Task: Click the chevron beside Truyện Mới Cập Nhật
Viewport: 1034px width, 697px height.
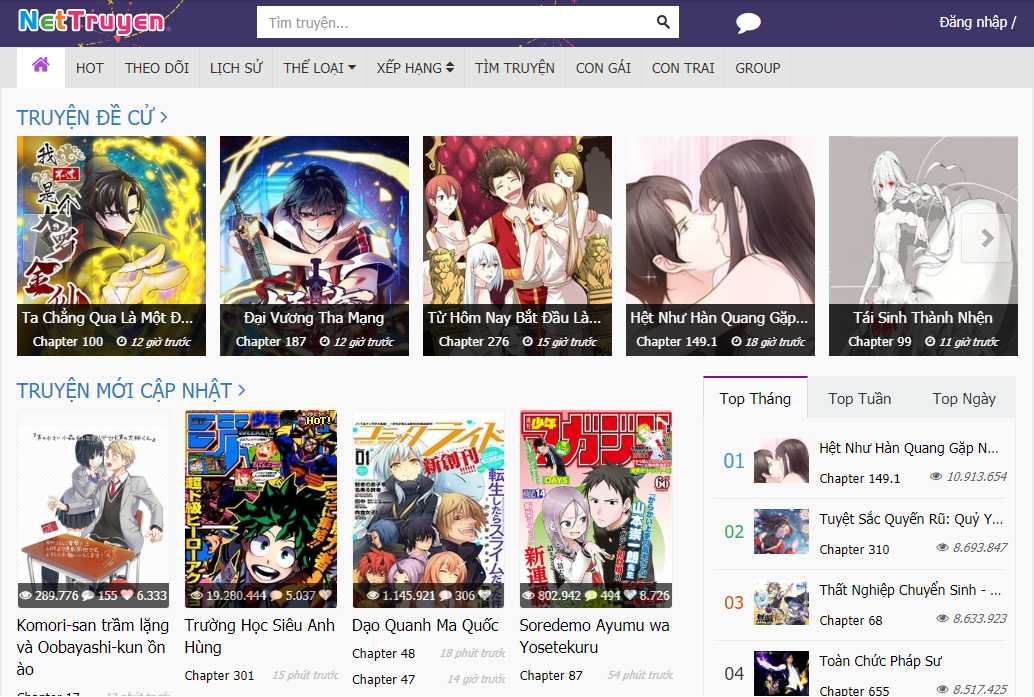Action: point(242,390)
